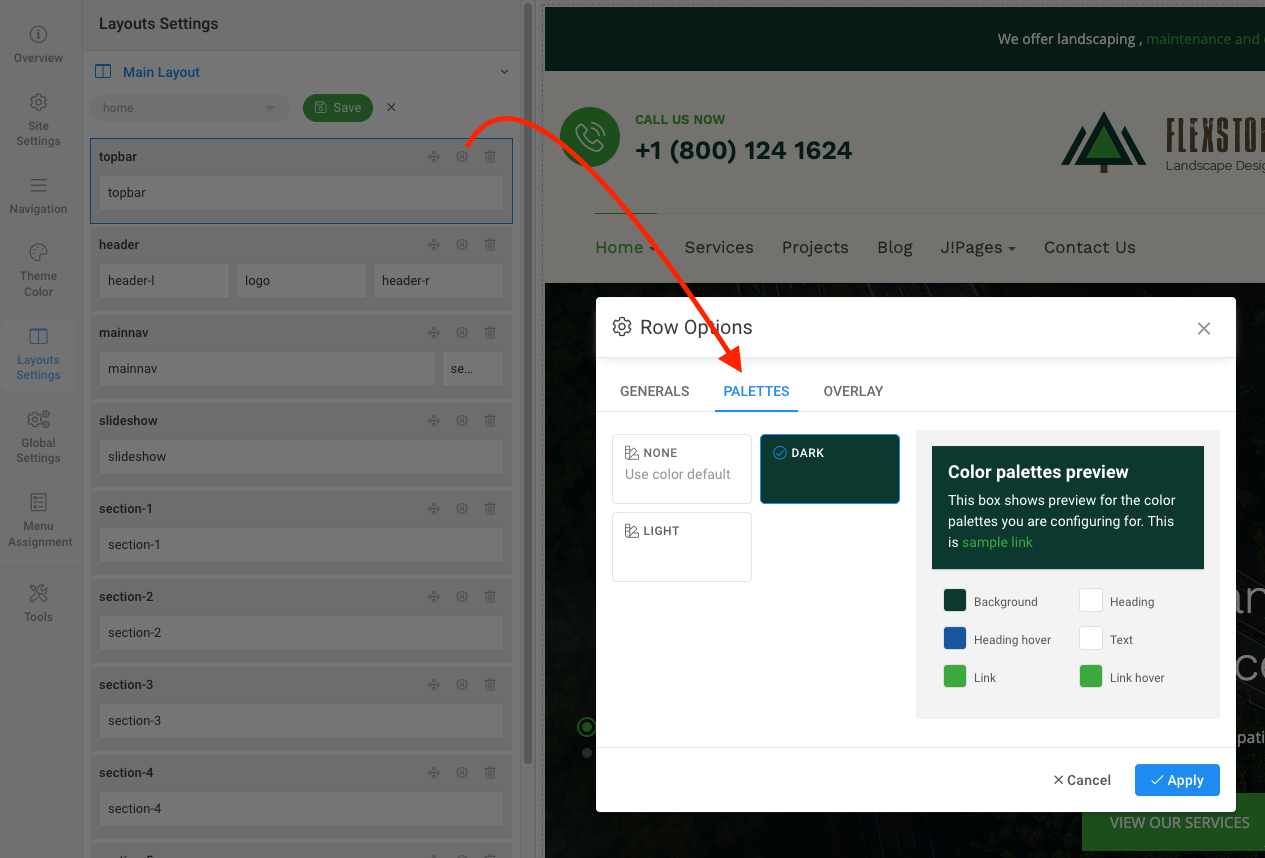Click the topbar row move icon
Viewport: 1265px width, 858px height.
[x=434, y=157]
